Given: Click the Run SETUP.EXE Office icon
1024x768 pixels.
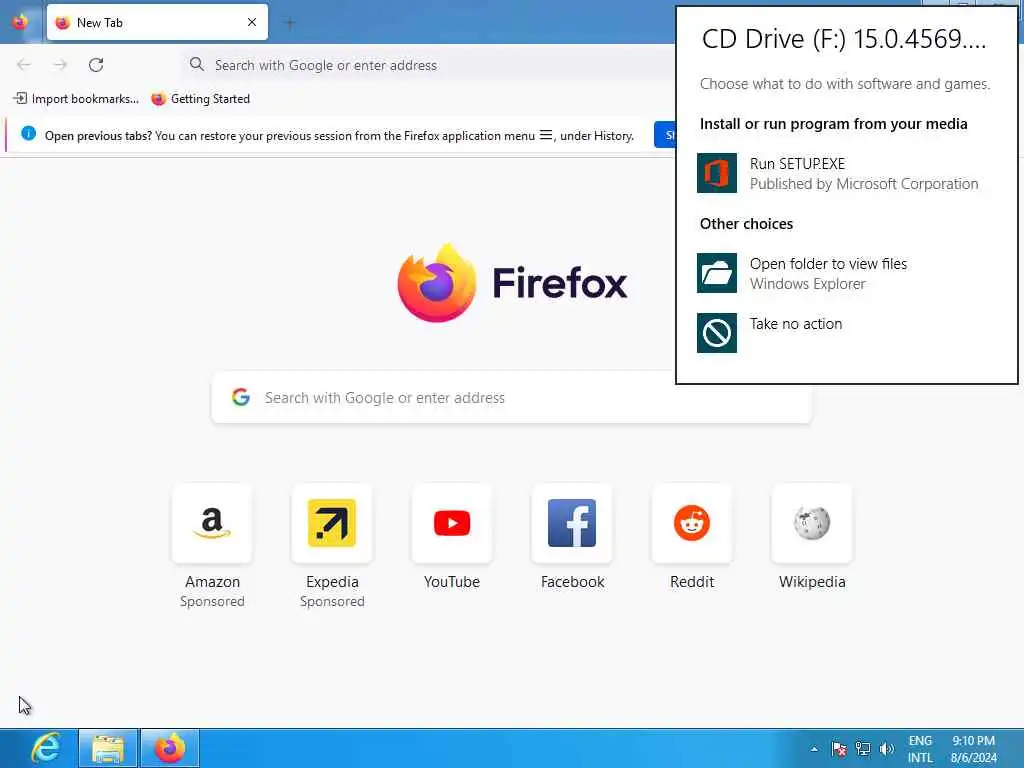Looking at the screenshot, I should pos(716,173).
